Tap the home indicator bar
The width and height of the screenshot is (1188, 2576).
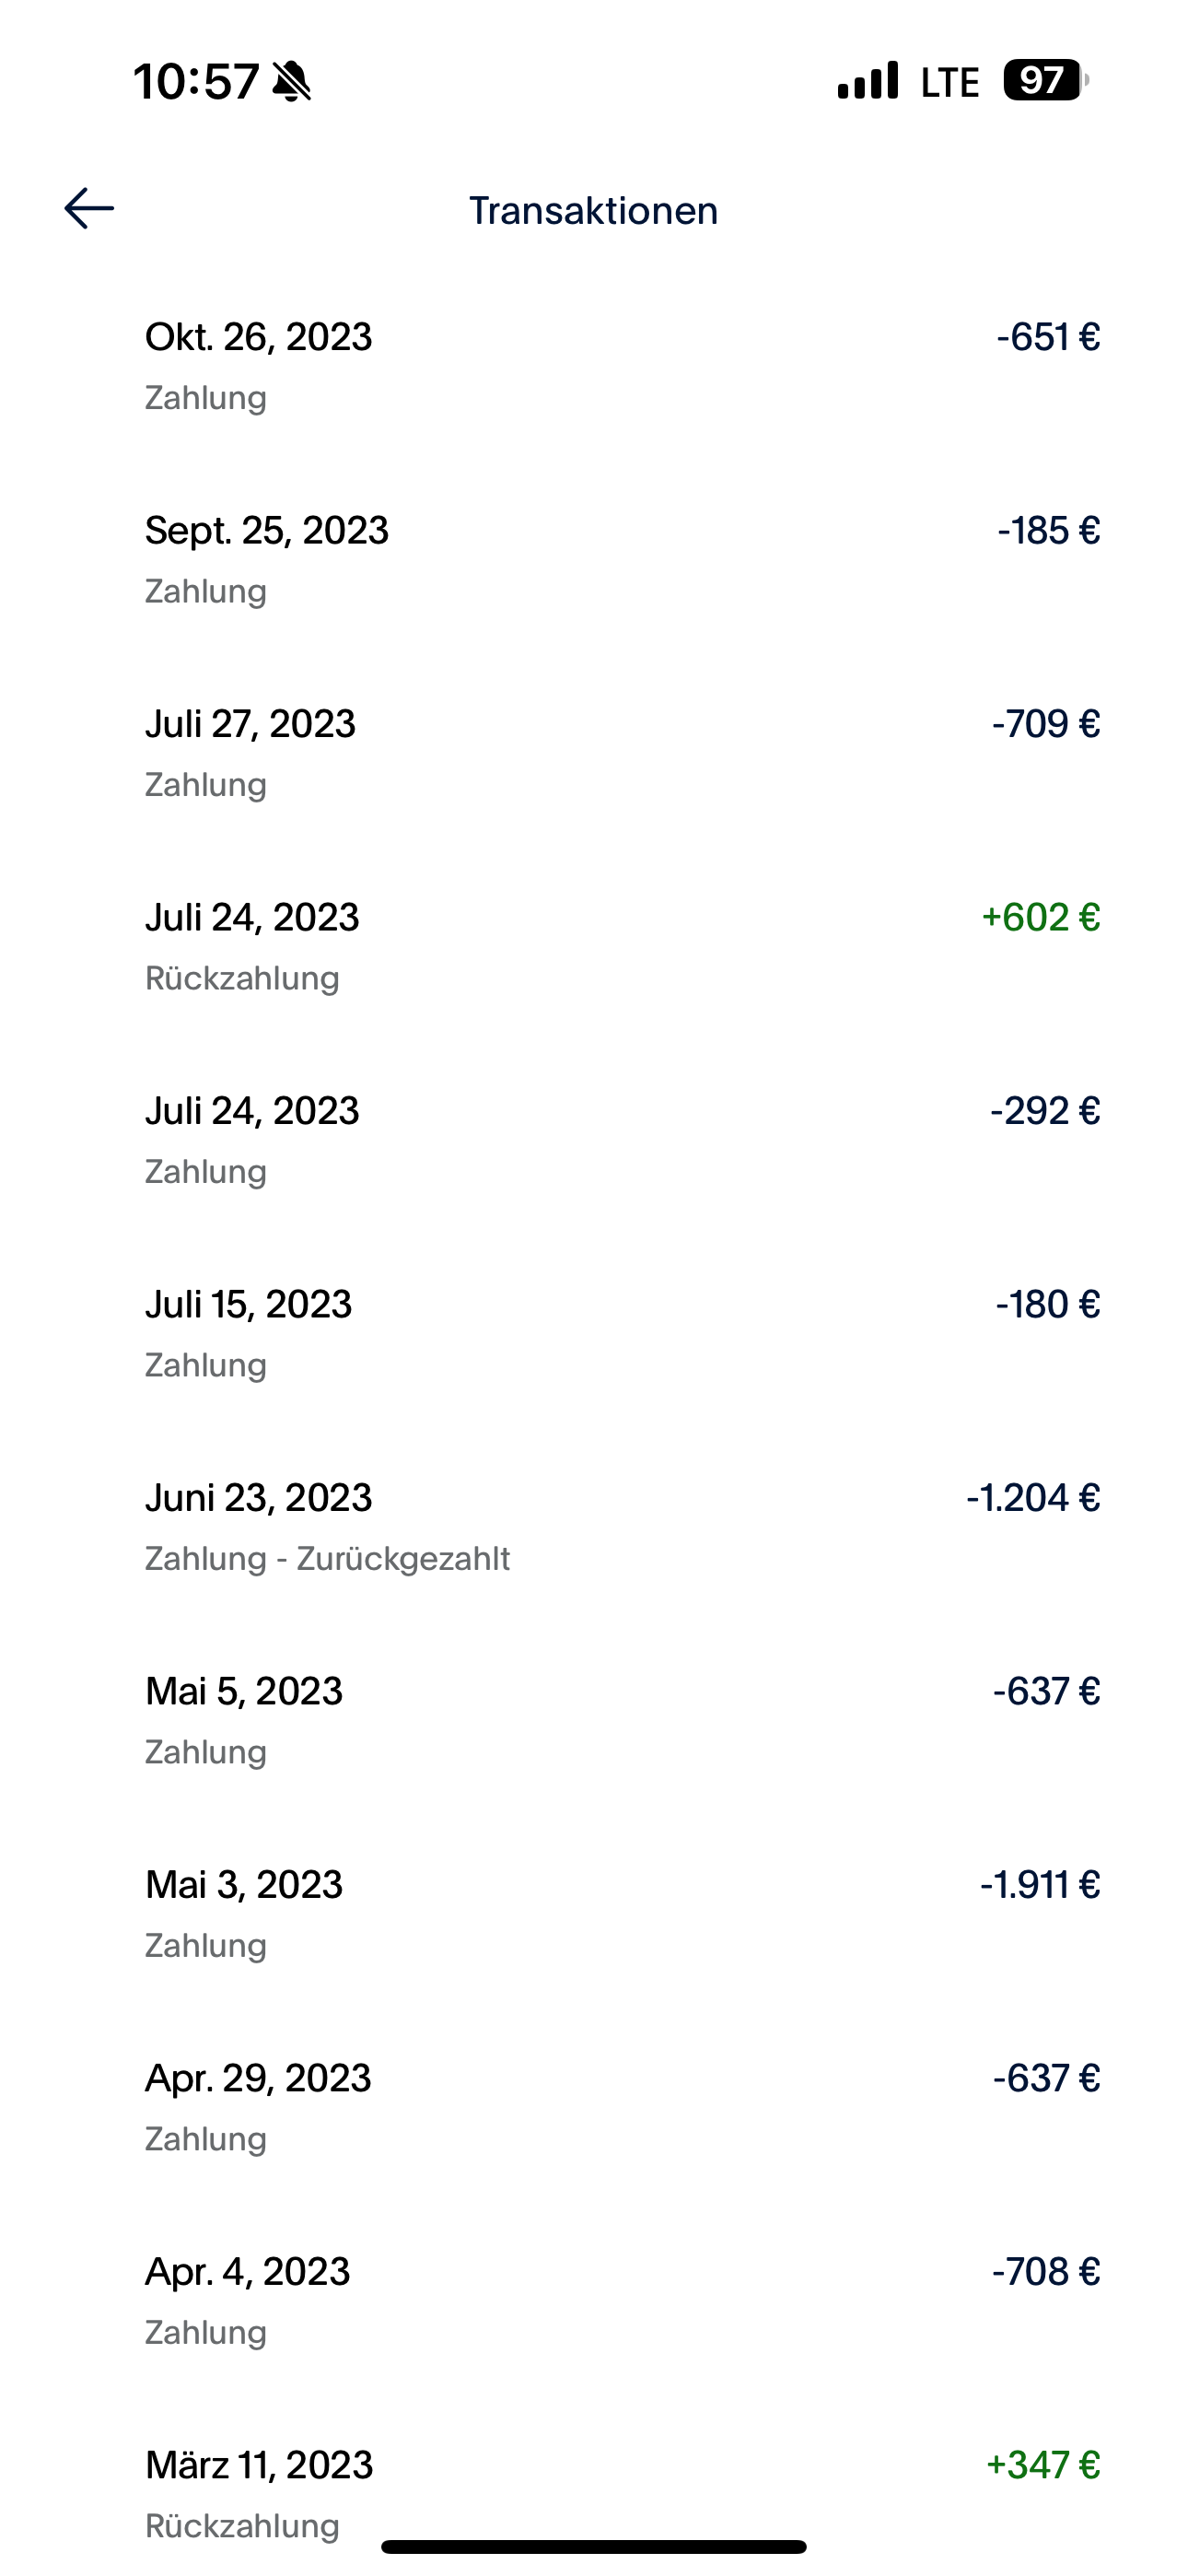pos(593,2546)
